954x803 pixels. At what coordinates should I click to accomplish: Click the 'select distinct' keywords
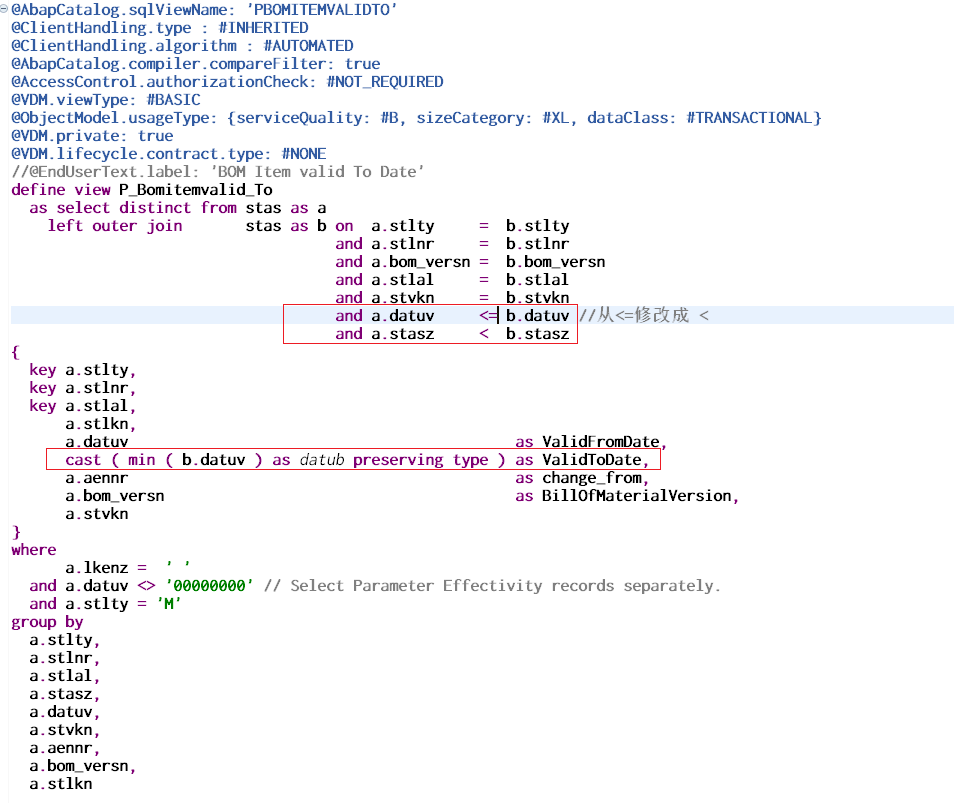124,208
